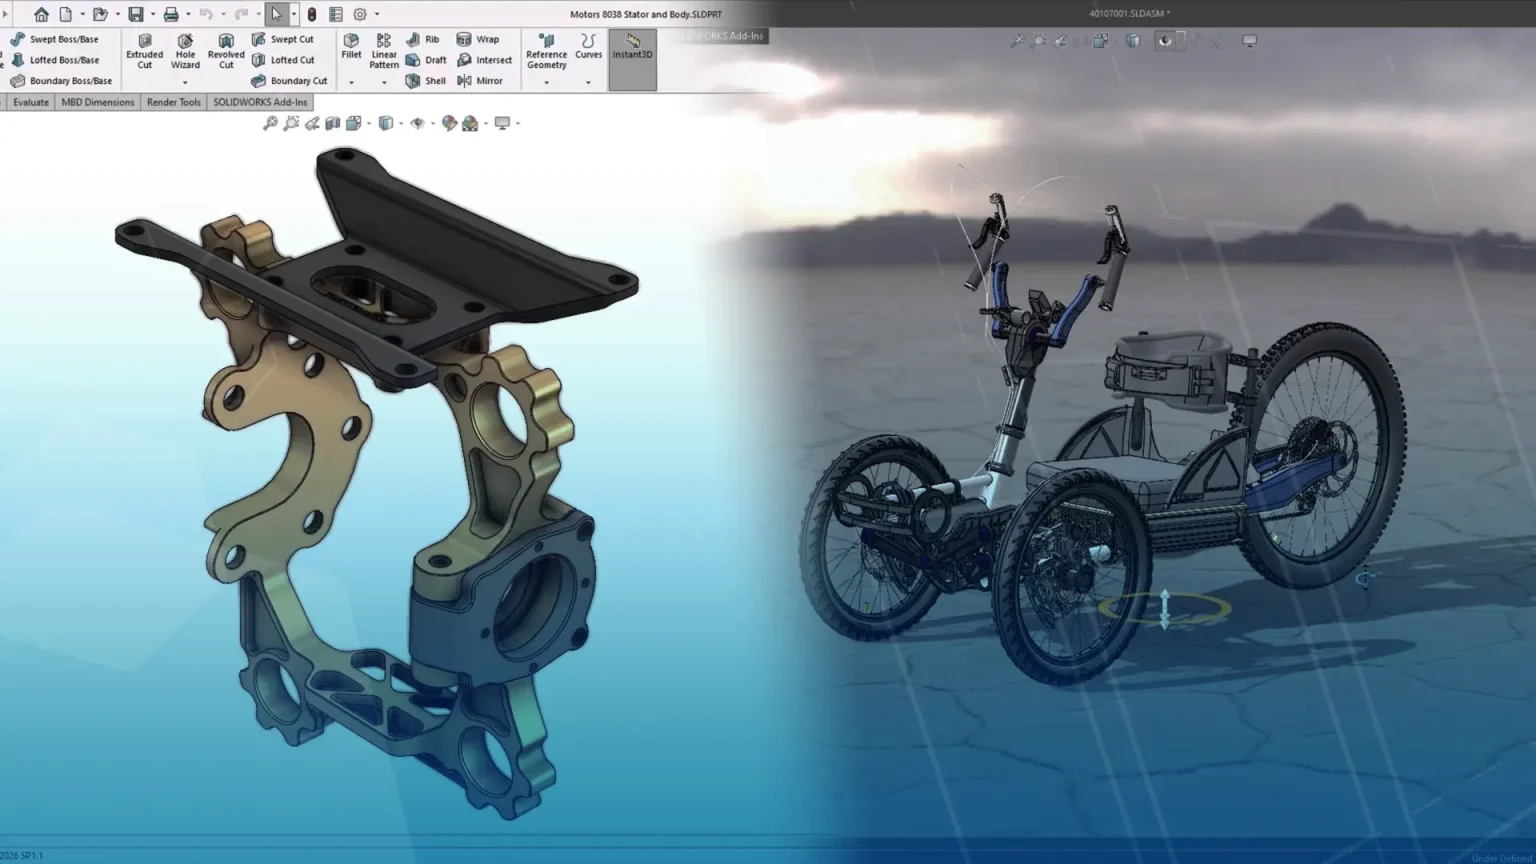The width and height of the screenshot is (1536, 864).
Task: Click the Intersect button
Action: pyautogui.click(x=484, y=60)
